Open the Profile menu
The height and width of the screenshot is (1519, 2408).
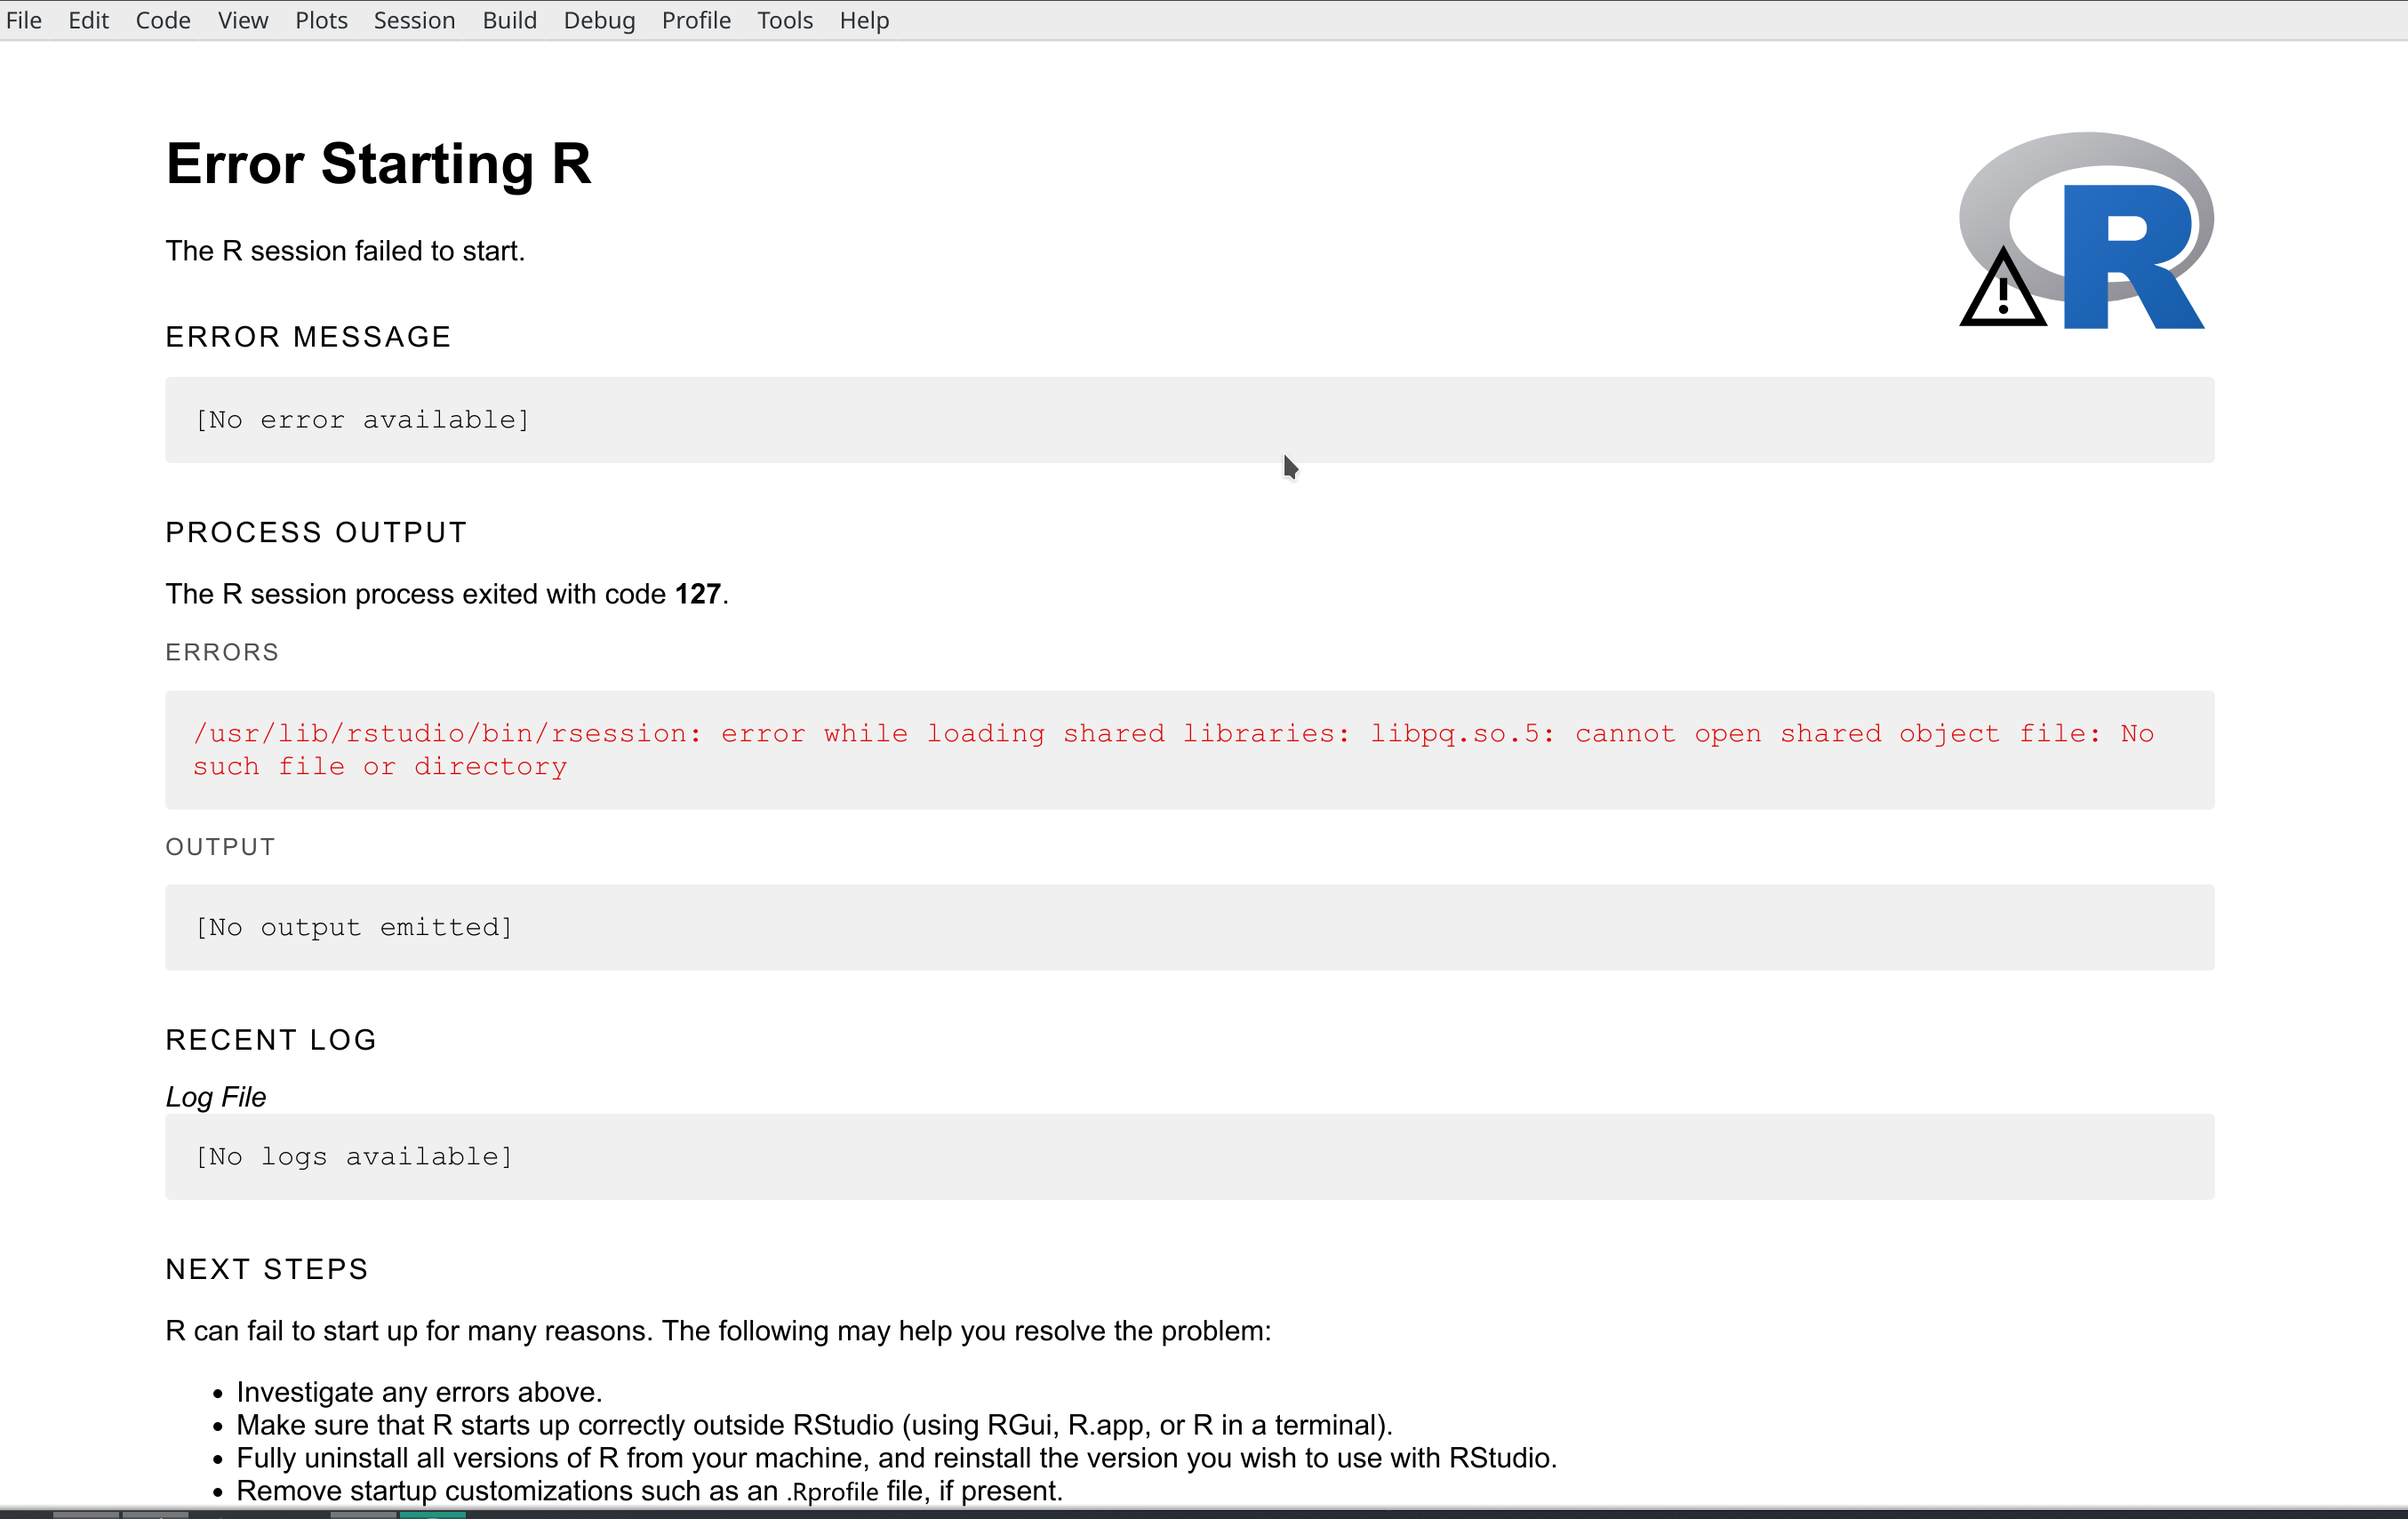(695, 20)
